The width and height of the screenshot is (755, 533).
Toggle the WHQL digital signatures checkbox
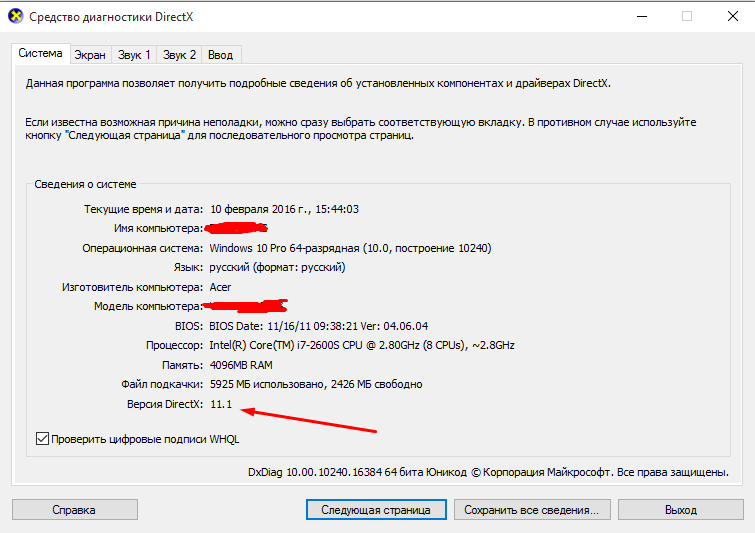[x=42, y=438]
